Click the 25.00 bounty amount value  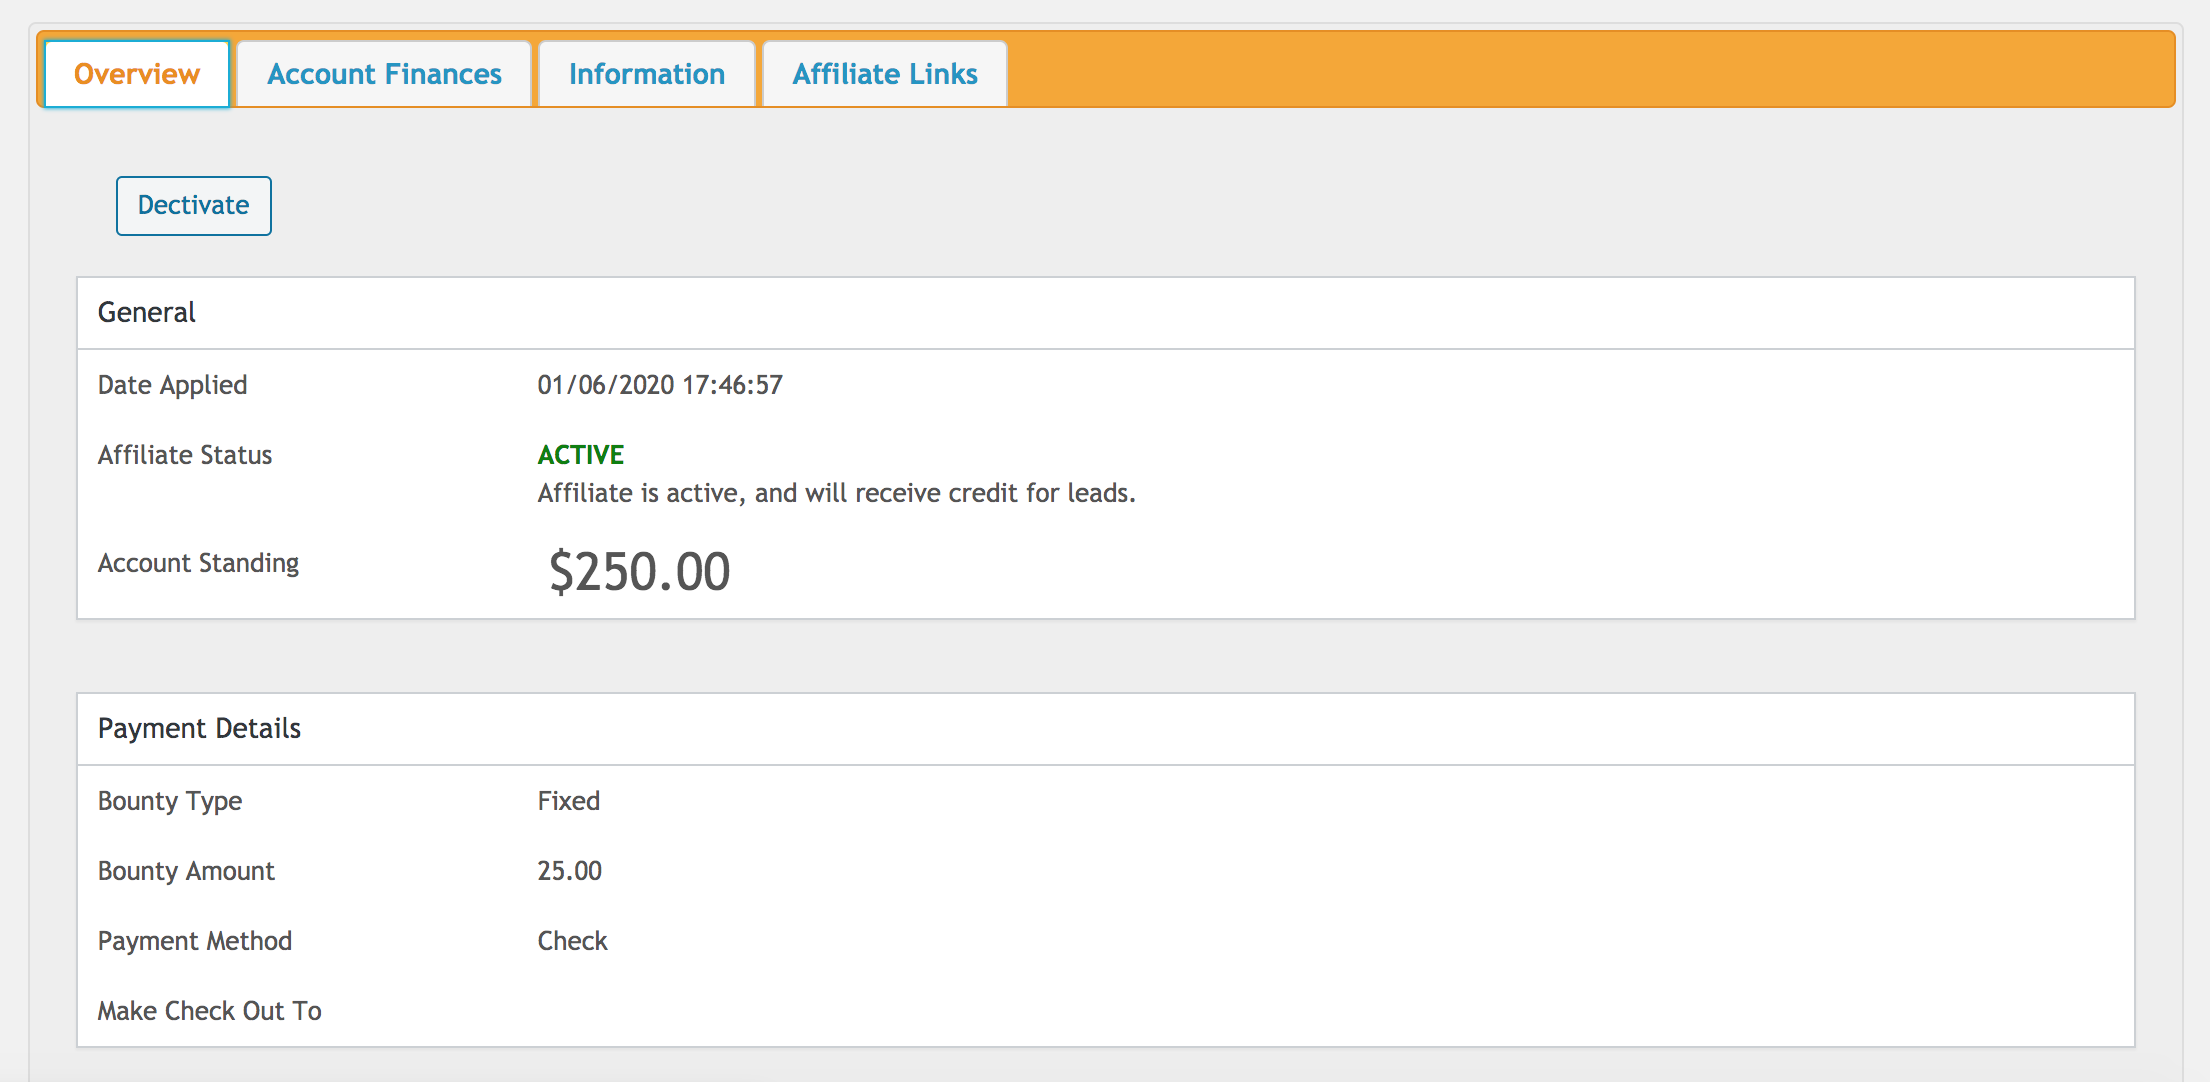(x=569, y=871)
